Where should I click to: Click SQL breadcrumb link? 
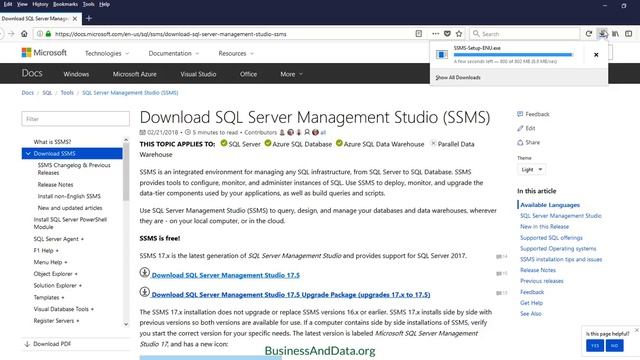click(47, 93)
